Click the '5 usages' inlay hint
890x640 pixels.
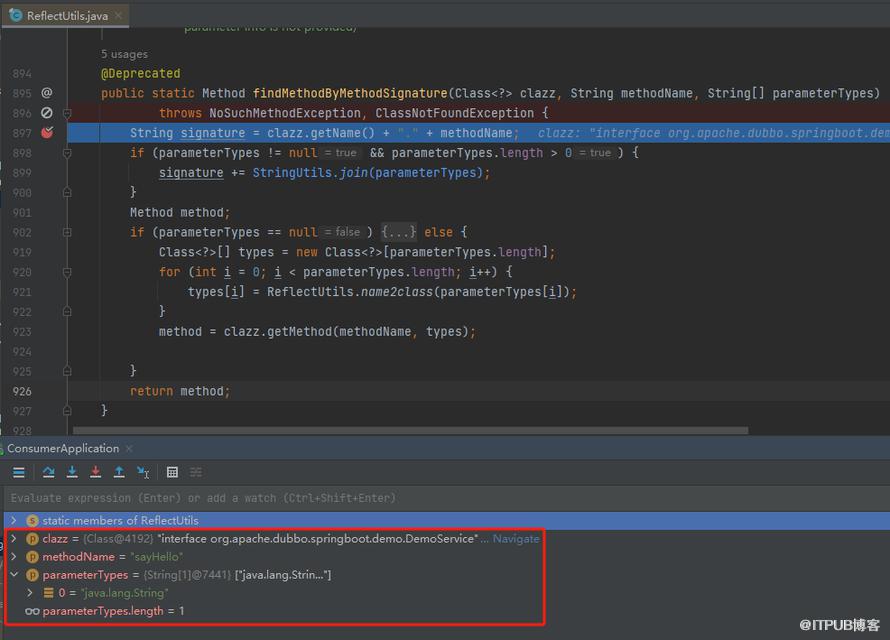tap(124, 54)
